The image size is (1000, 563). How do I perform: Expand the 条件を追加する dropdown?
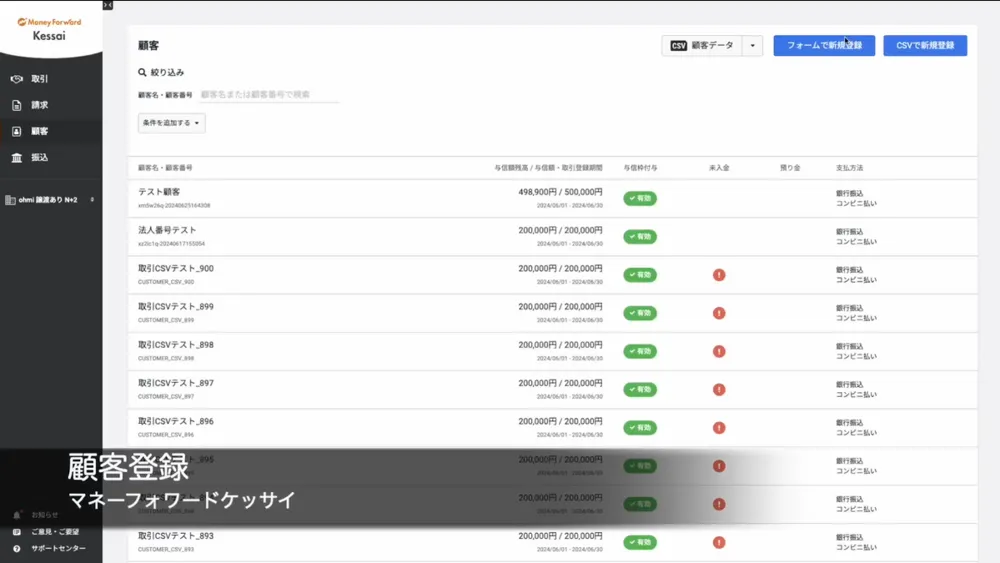(172, 123)
